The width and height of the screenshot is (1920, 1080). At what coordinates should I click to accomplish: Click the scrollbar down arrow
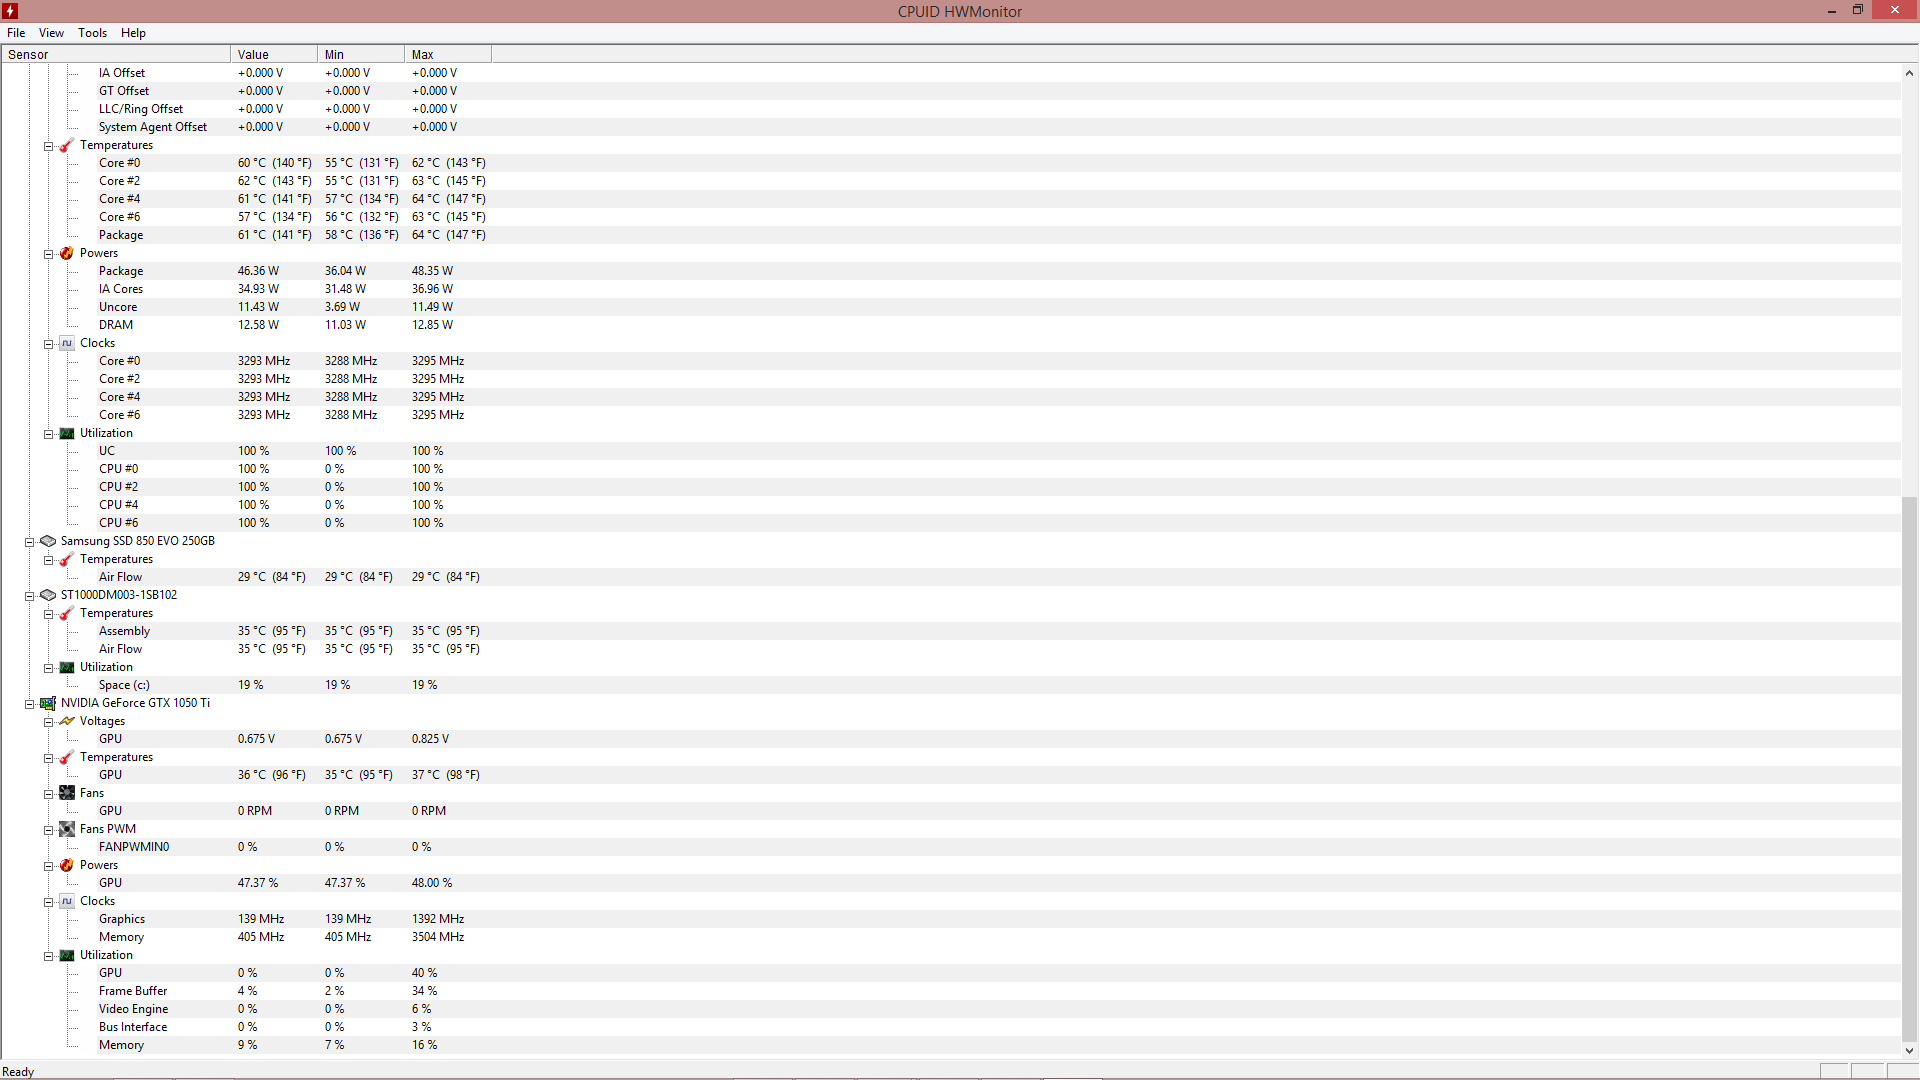pyautogui.click(x=1909, y=1051)
